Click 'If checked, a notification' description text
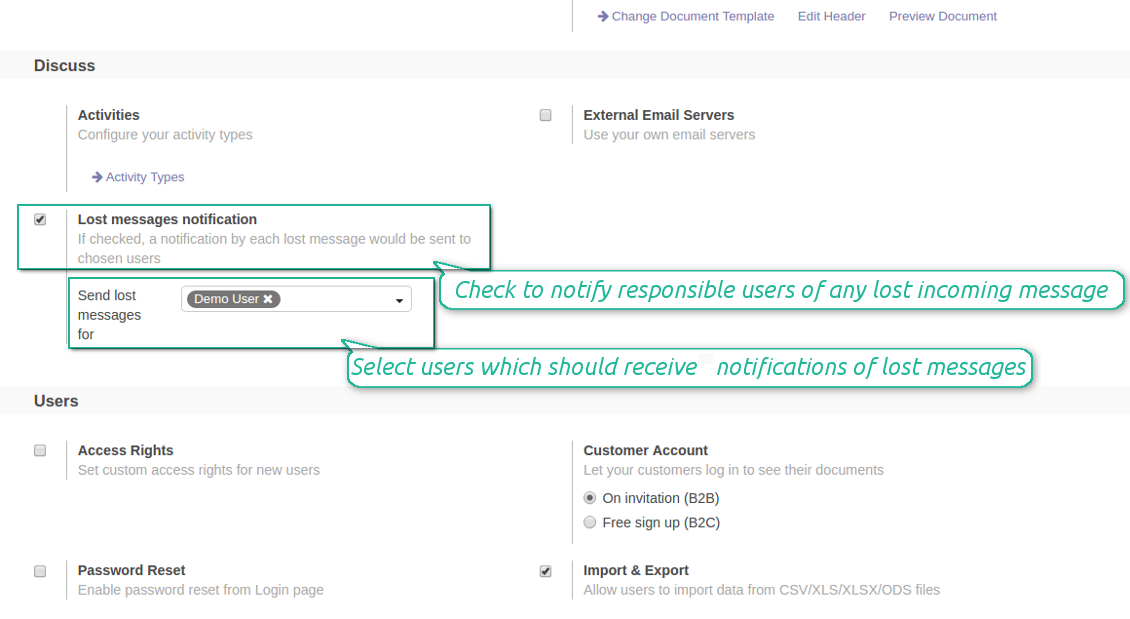Image resolution: width=1130 pixels, height=619 pixels. point(274,249)
